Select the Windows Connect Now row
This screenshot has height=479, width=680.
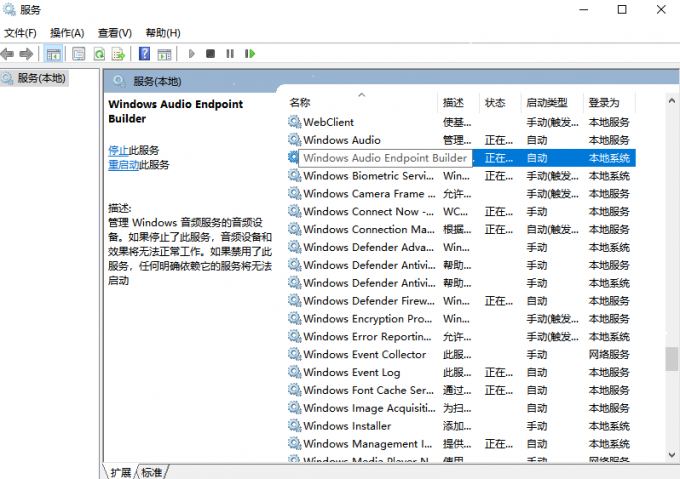coord(461,212)
